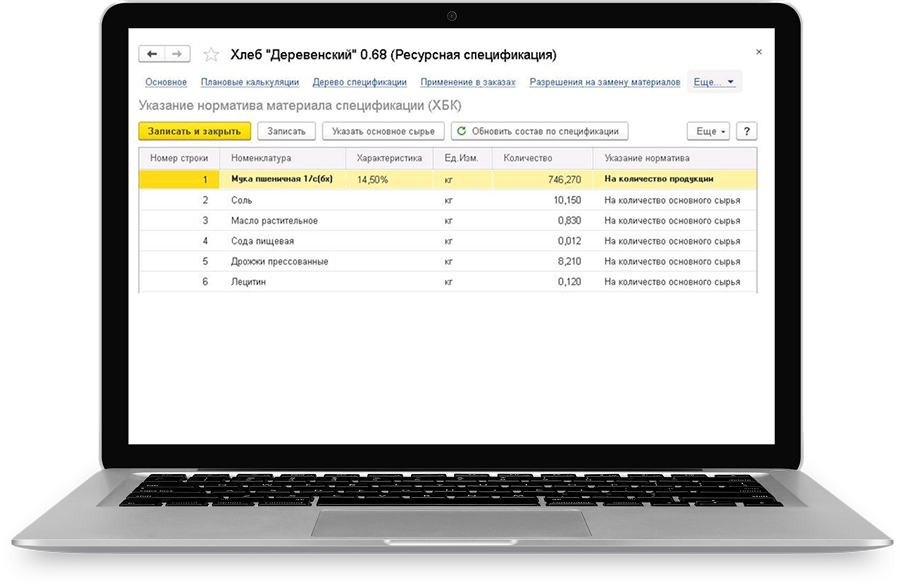Select the 14,50% characteristic cell
This screenshot has height=586, width=900.
[389, 179]
